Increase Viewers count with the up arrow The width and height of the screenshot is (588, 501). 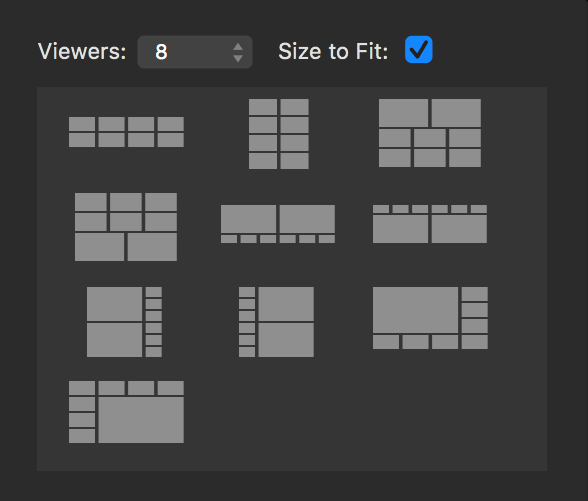(x=238, y=47)
